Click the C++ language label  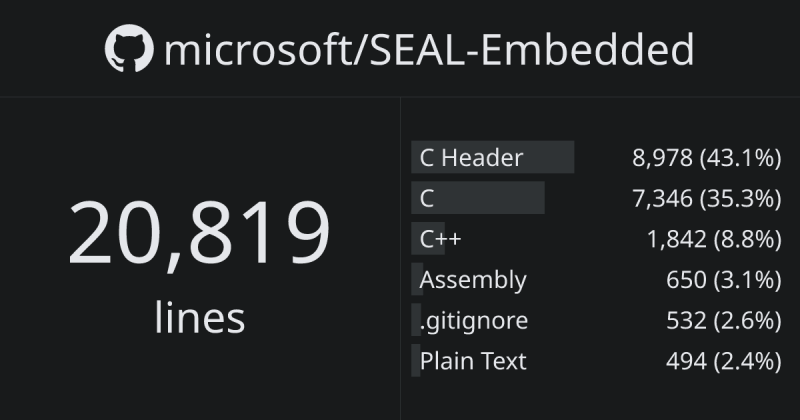pos(440,239)
